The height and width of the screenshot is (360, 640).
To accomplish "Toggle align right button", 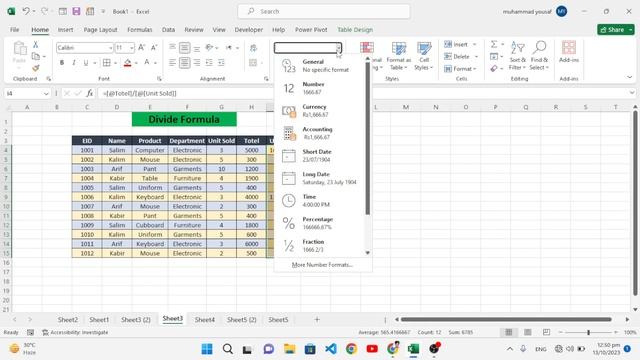I will point(197,62).
